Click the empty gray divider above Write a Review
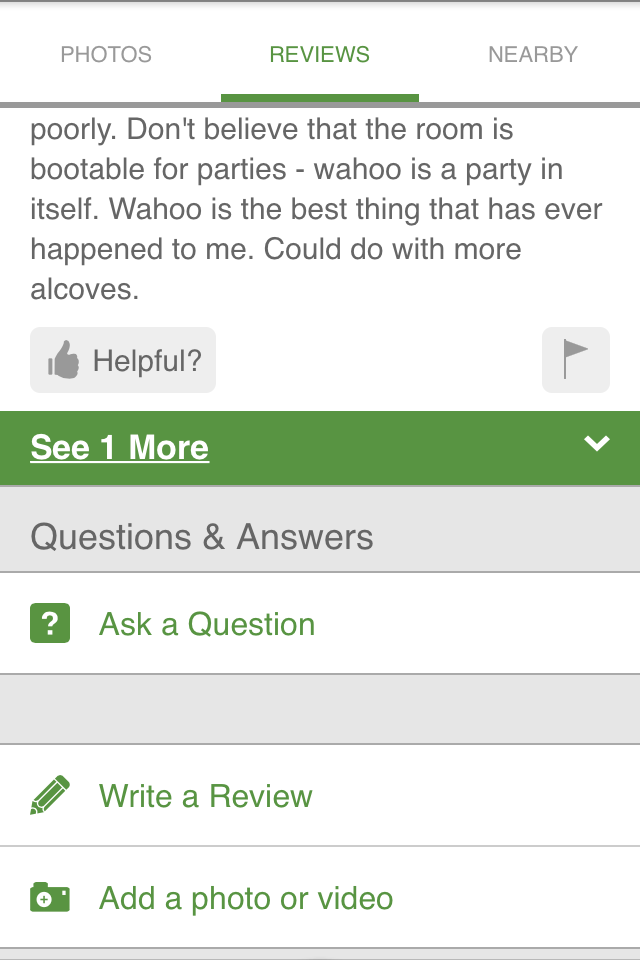The height and width of the screenshot is (960, 640). [x=320, y=710]
